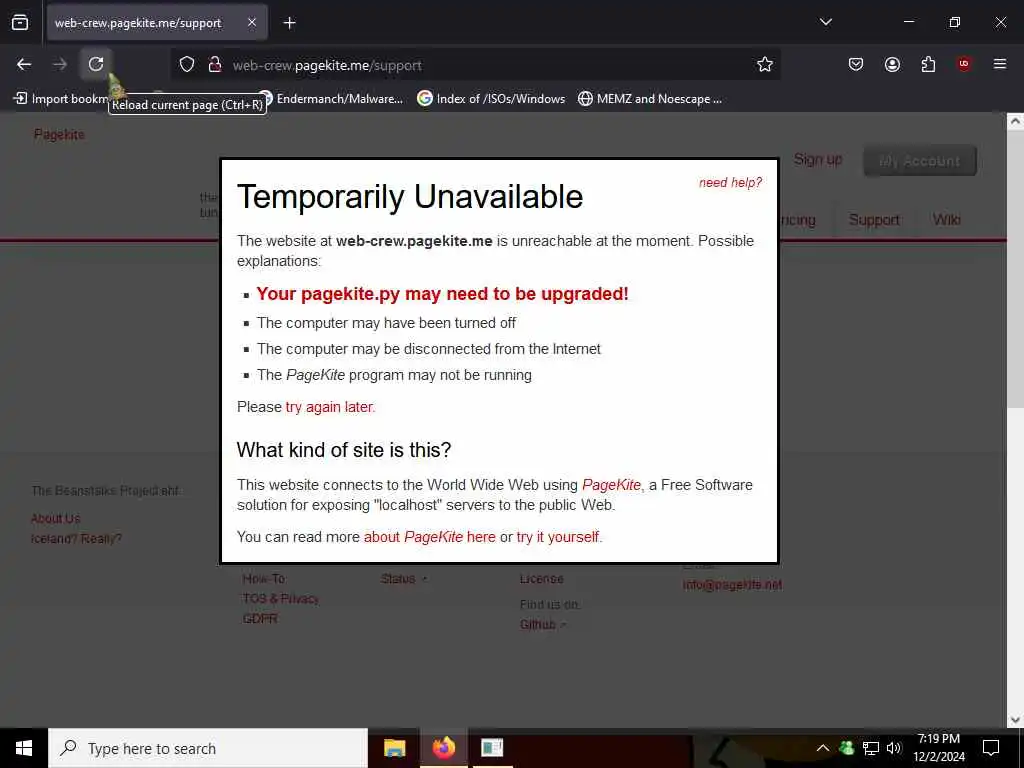
Task: Click the try again later link
Action: 330,407
